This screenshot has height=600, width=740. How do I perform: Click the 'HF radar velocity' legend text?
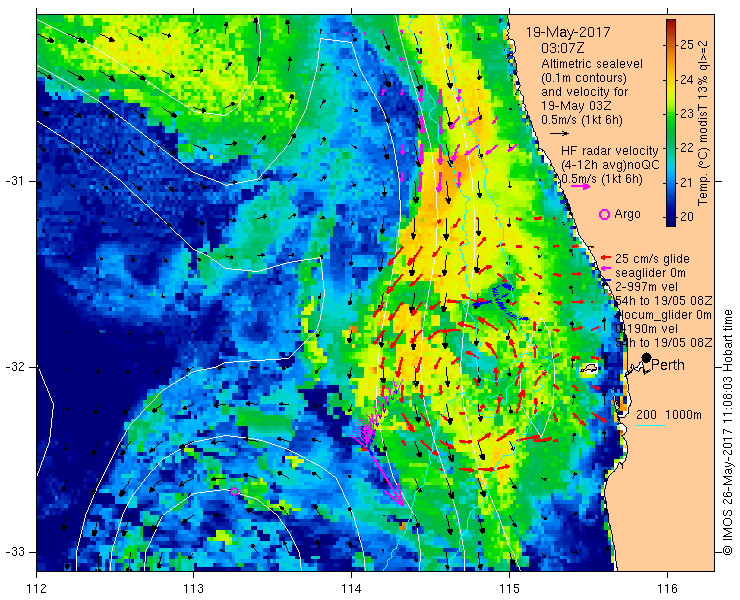point(610,151)
